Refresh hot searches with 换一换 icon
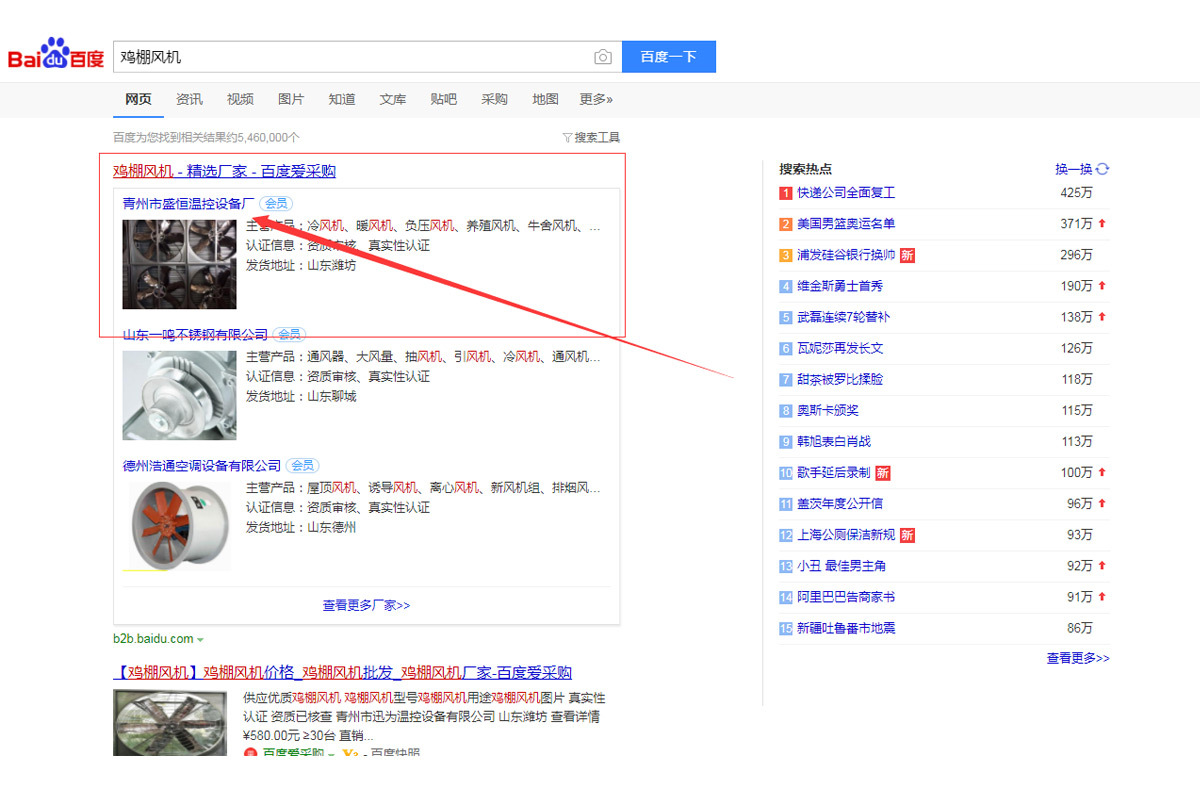Screen dimensions: 1200x797 pos(1103,169)
